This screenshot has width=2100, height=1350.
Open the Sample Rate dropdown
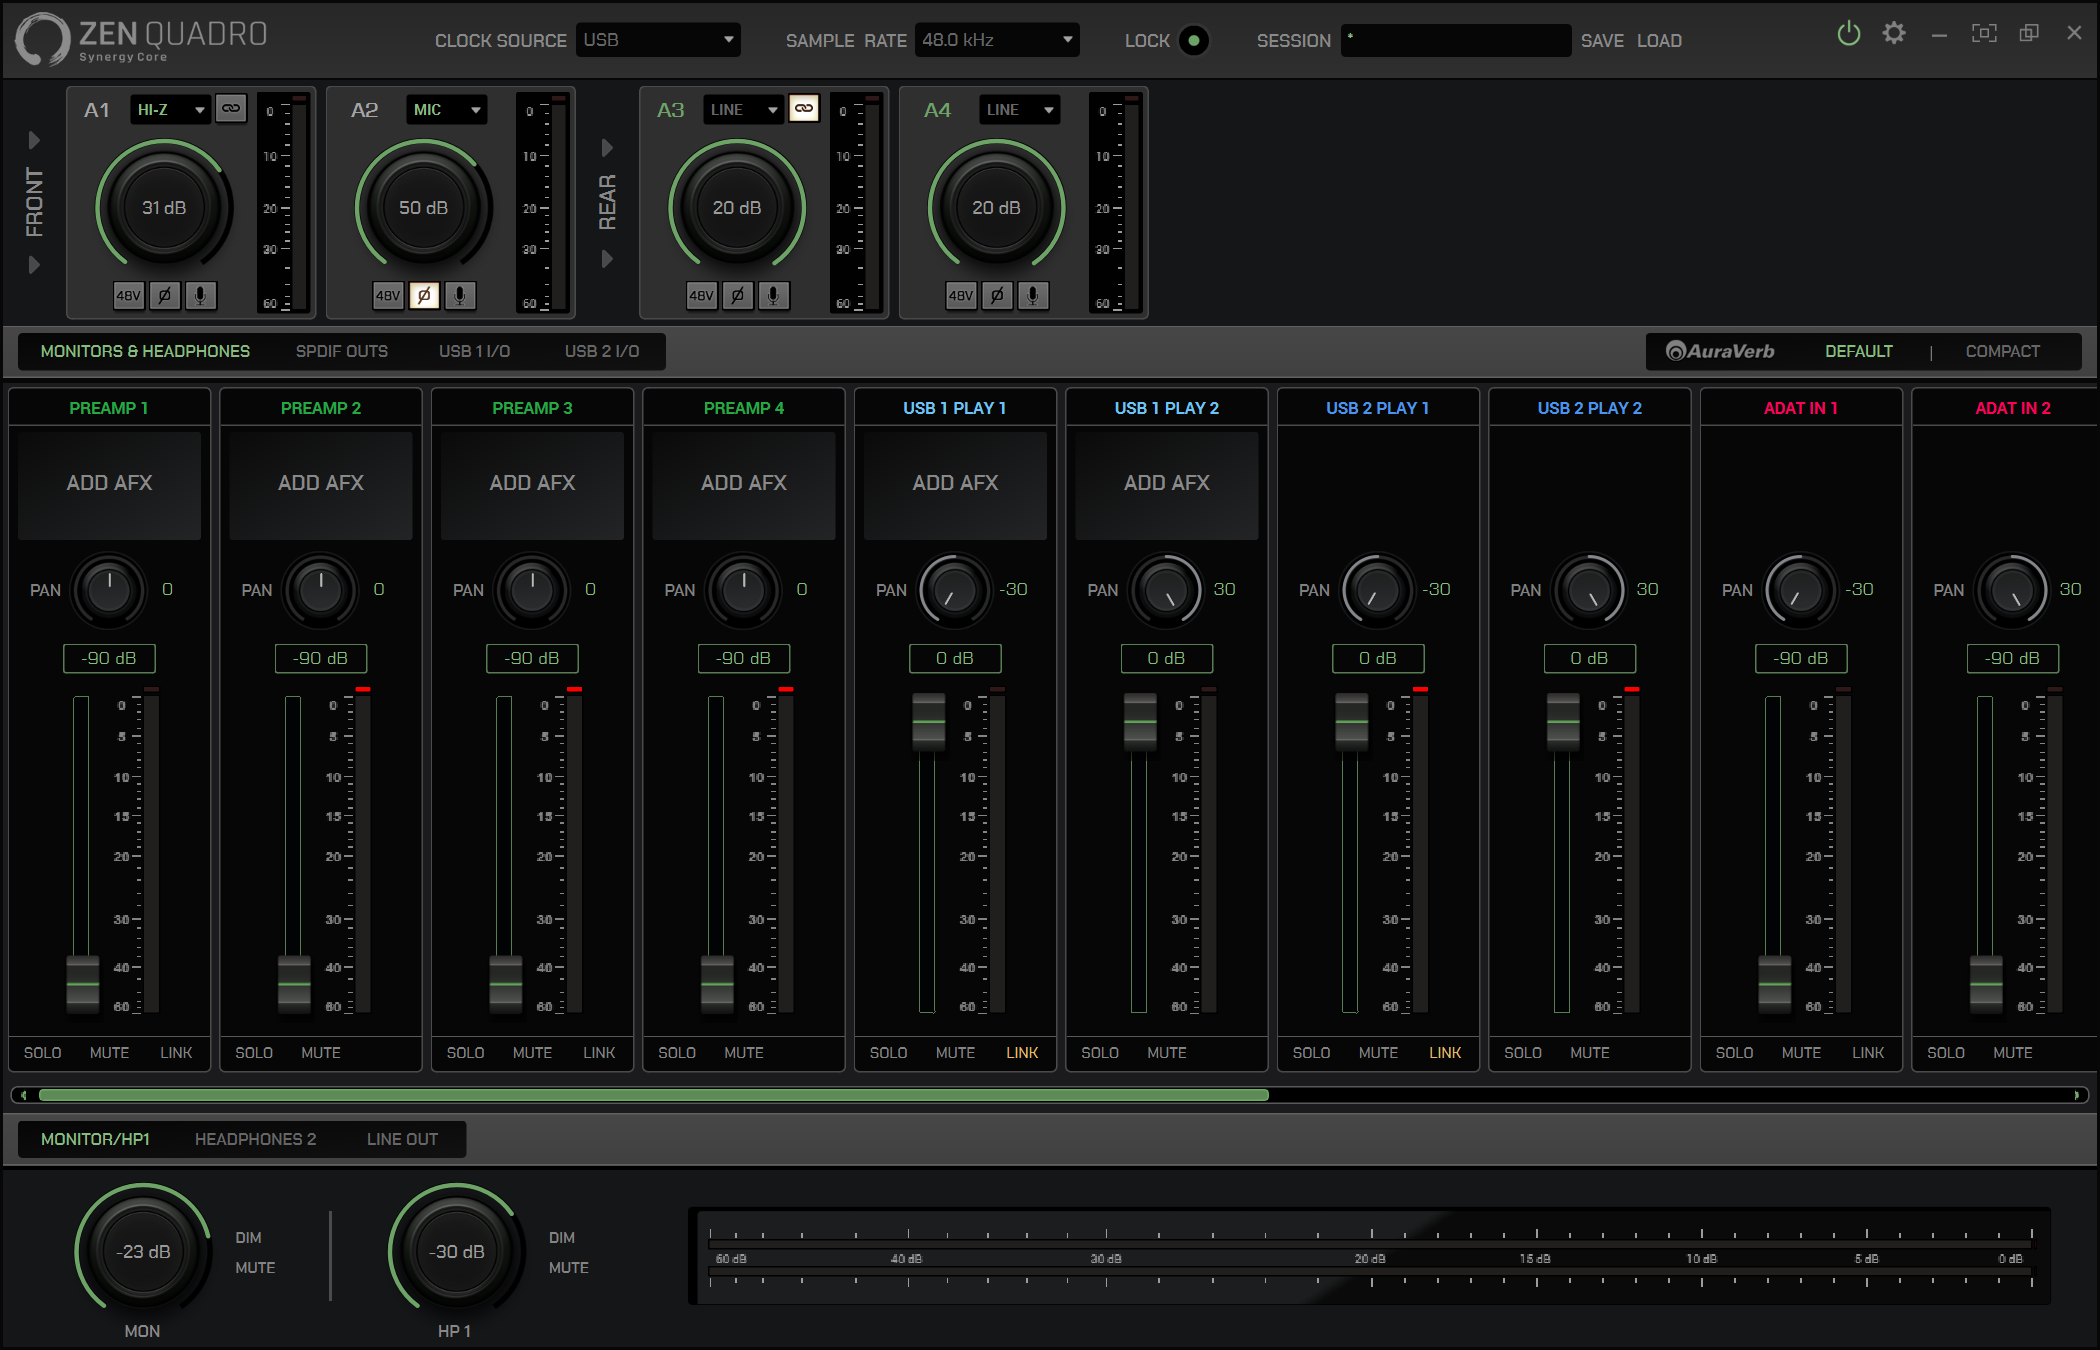click(997, 40)
